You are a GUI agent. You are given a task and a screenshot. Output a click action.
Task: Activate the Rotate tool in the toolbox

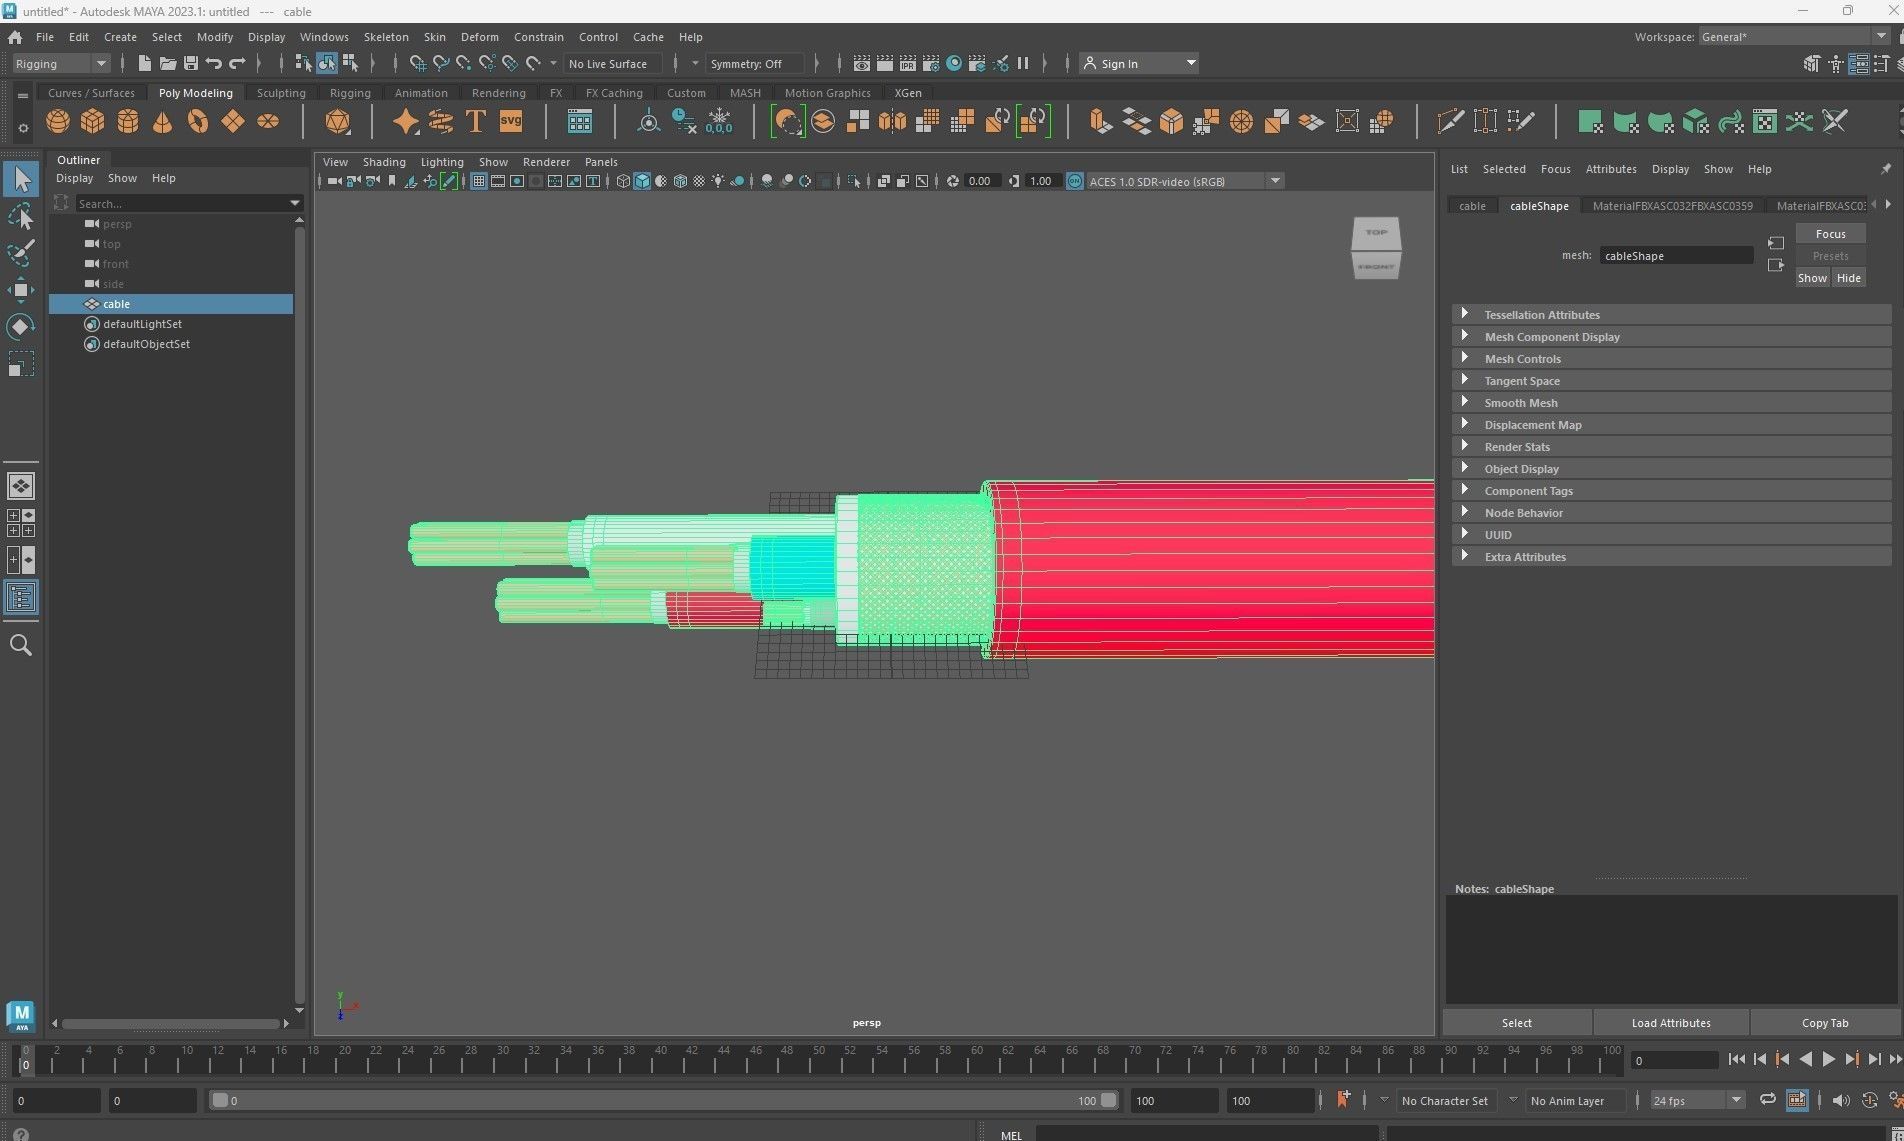(x=21, y=327)
